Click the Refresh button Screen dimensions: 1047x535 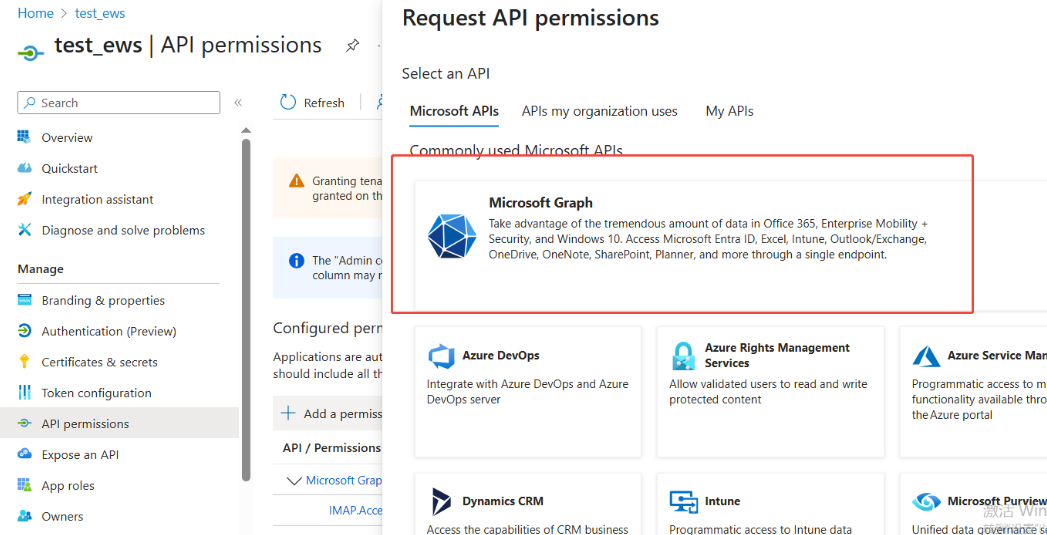coord(312,102)
